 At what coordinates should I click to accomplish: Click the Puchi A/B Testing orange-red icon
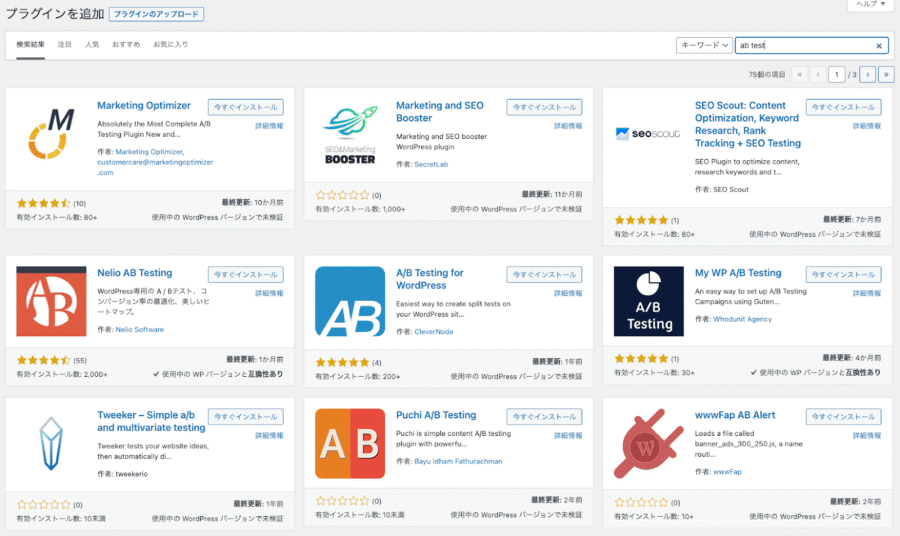pos(350,444)
